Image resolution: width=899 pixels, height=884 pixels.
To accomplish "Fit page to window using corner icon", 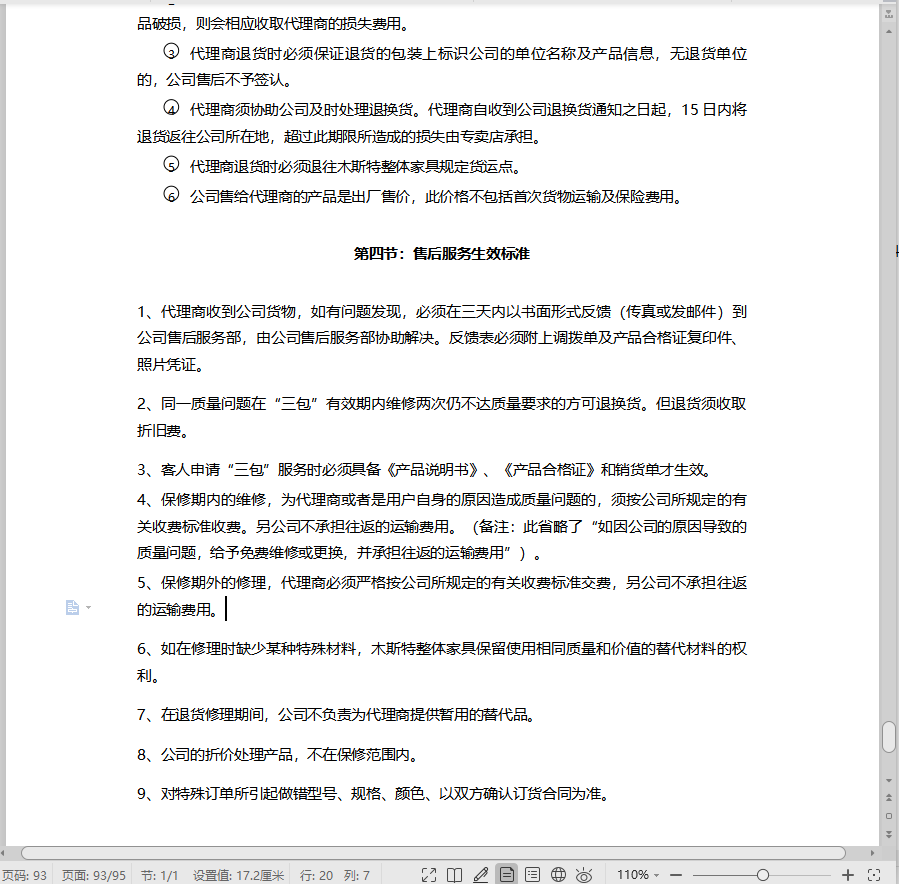I will [x=873, y=875].
